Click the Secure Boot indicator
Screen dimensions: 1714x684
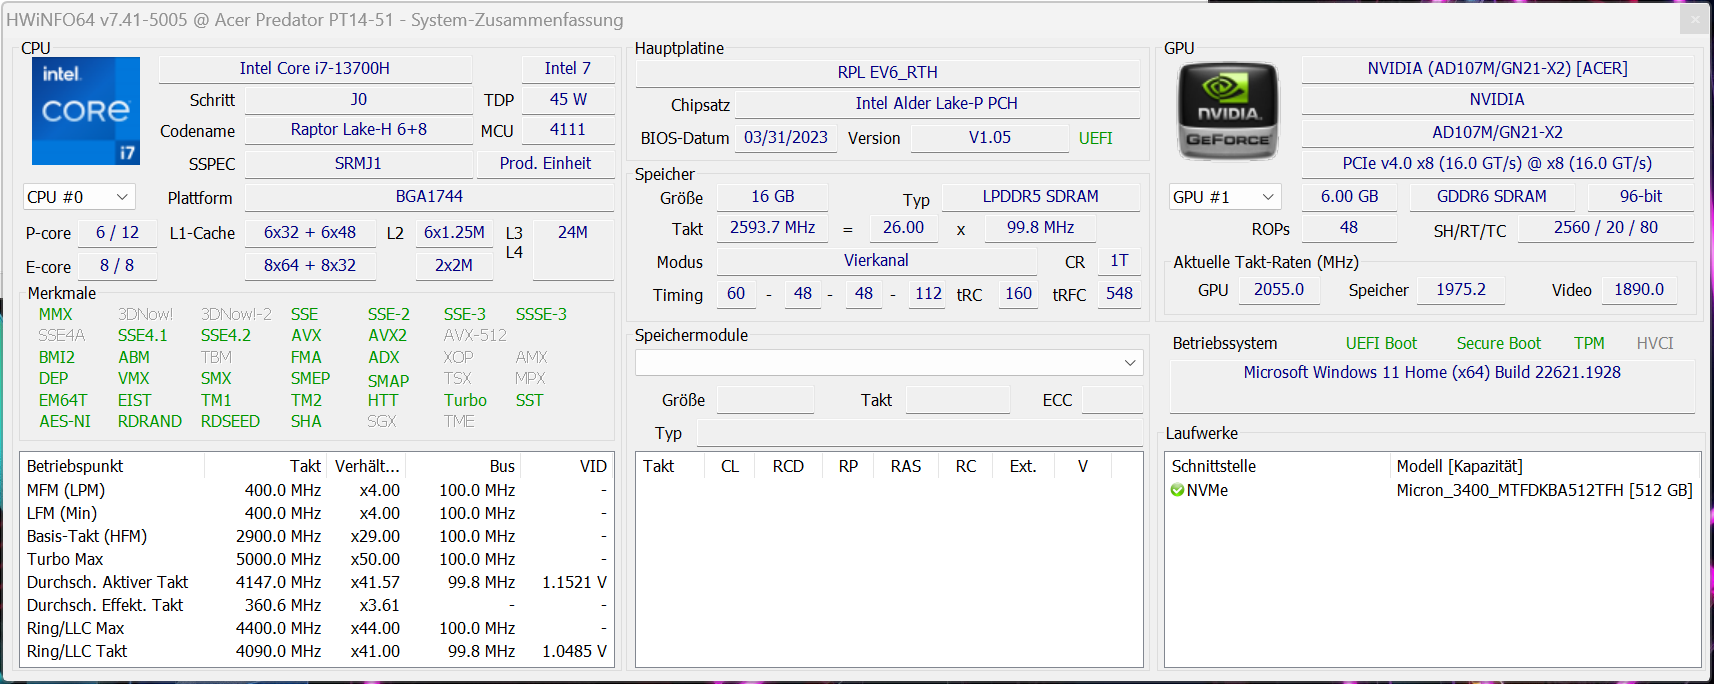click(x=1499, y=343)
